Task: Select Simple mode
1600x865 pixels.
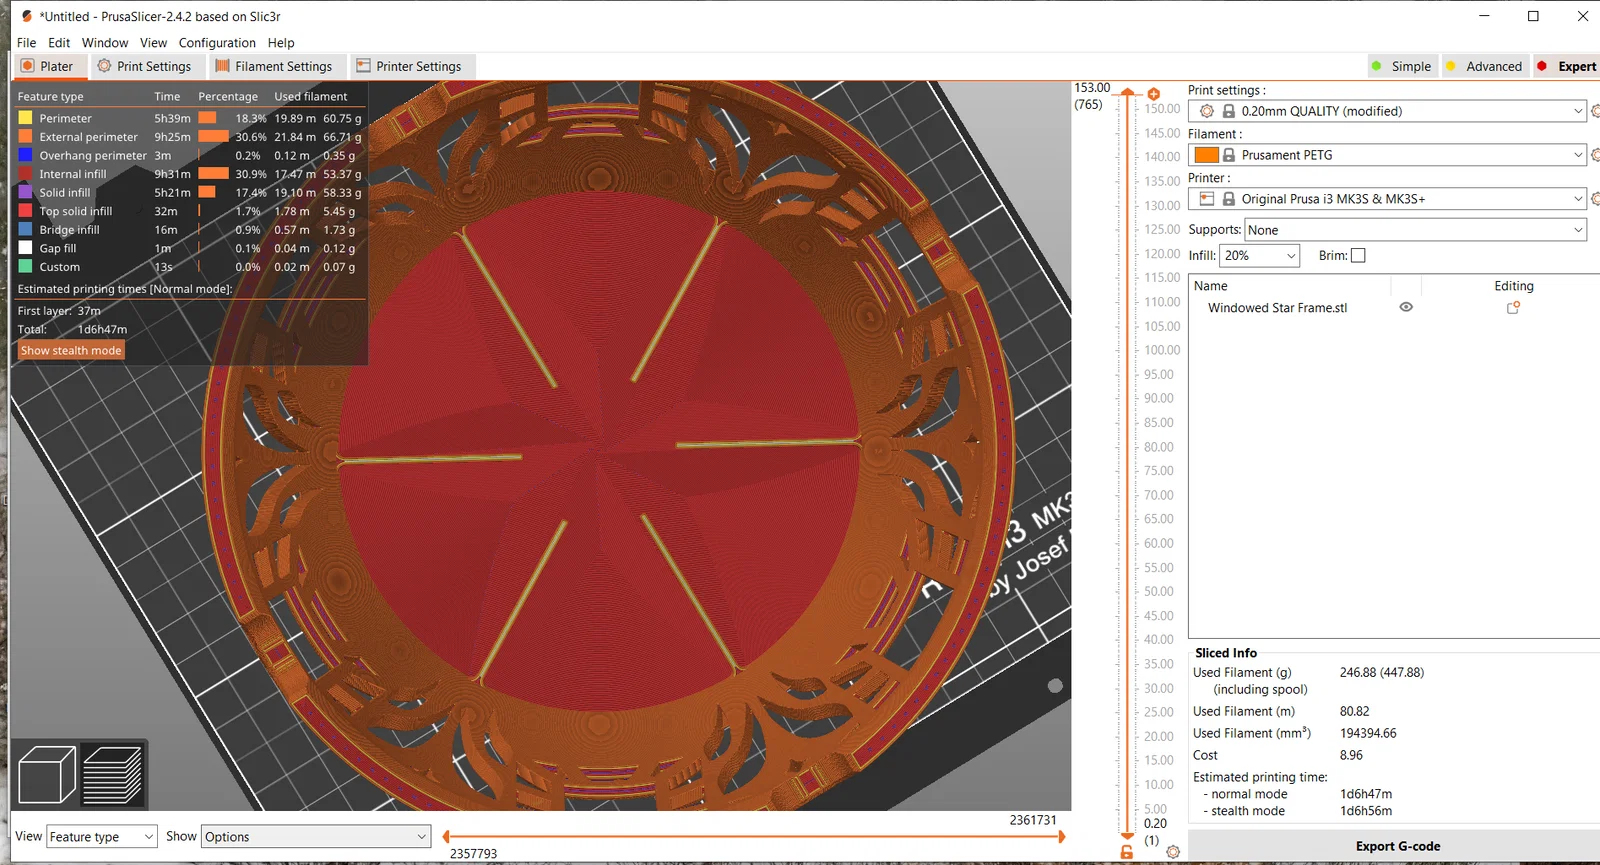Action: [1402, 67]
